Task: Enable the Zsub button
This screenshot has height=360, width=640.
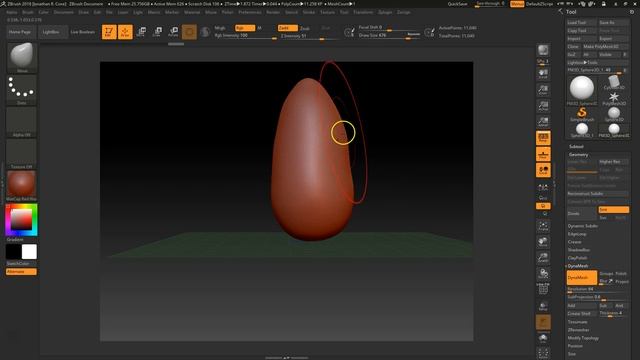Action: (304, 28)
